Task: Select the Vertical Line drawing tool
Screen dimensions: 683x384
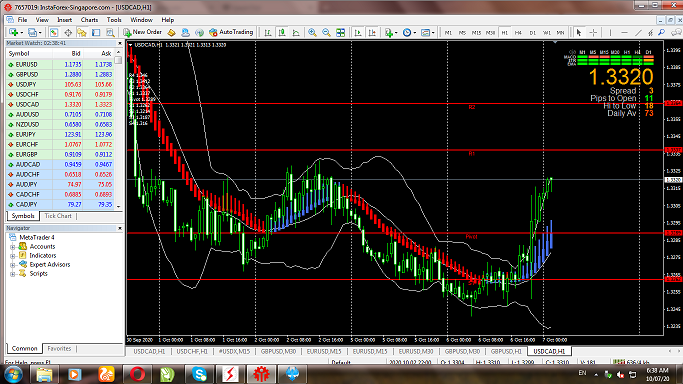Action: click(x=610, y=32)
